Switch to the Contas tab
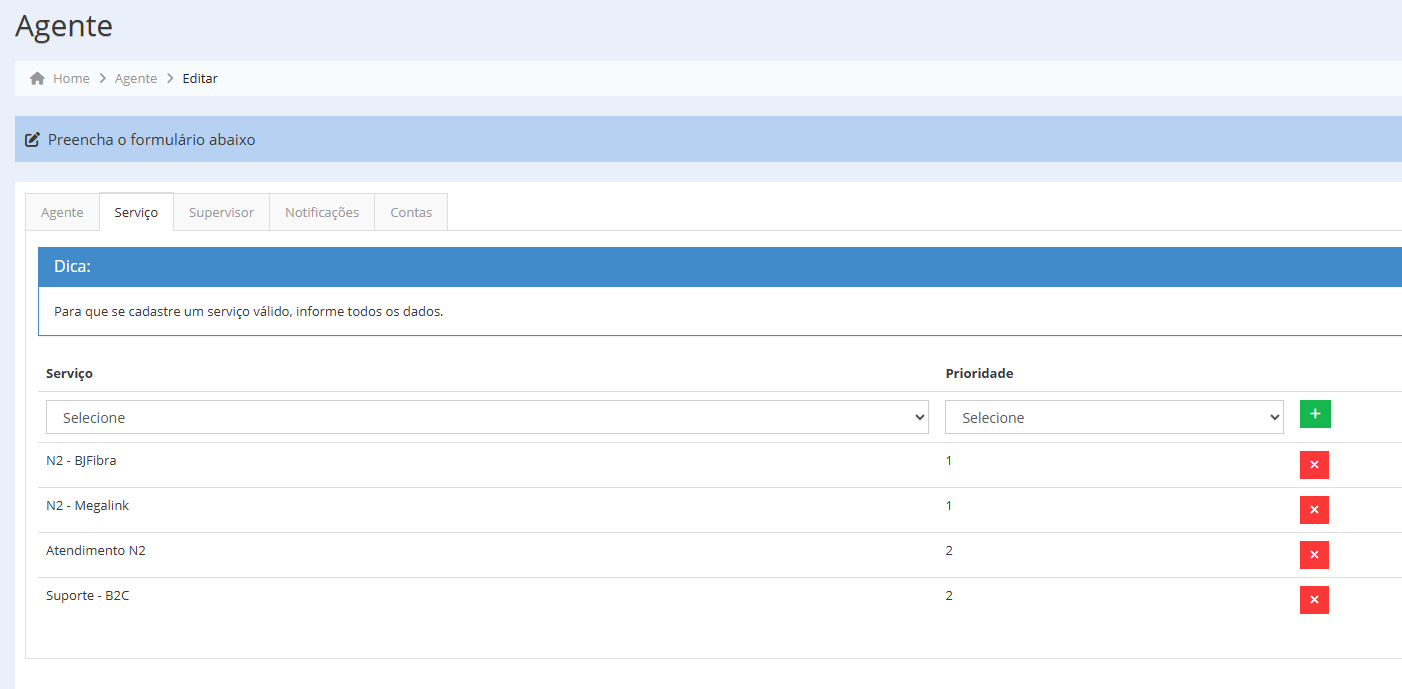 (411, 212)
